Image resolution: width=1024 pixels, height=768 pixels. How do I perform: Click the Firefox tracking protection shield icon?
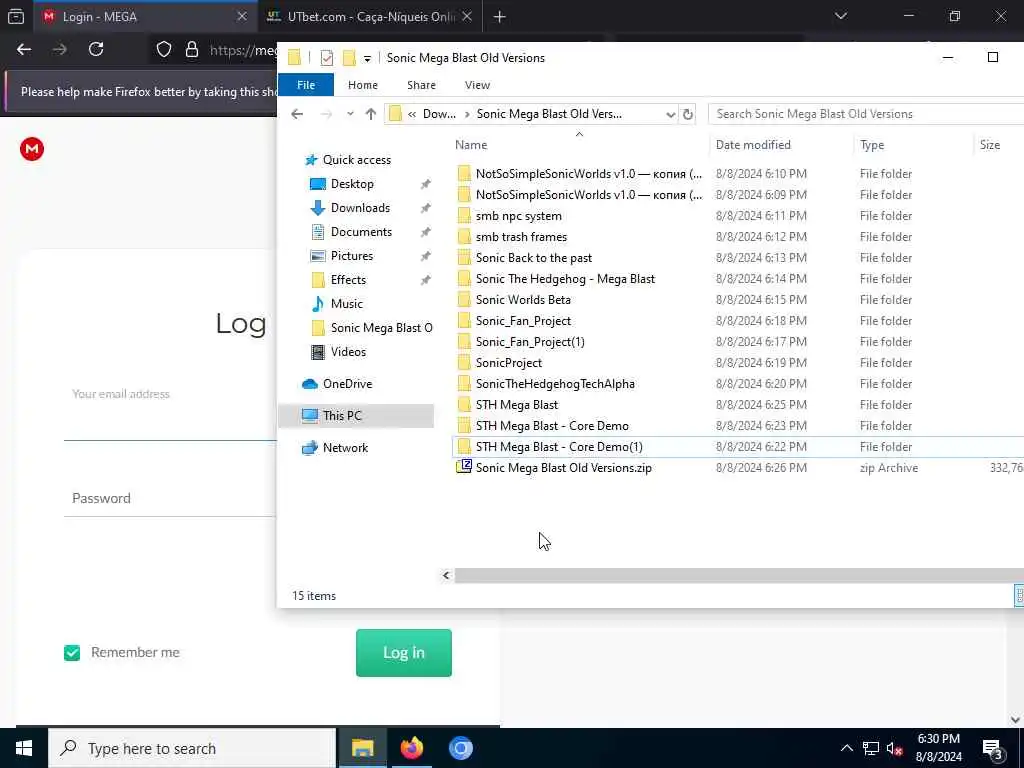click(164, 50)
